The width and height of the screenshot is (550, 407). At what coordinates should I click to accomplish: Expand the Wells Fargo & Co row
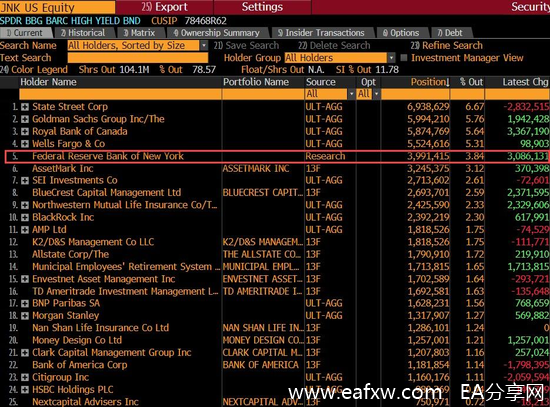click(25, 144)
